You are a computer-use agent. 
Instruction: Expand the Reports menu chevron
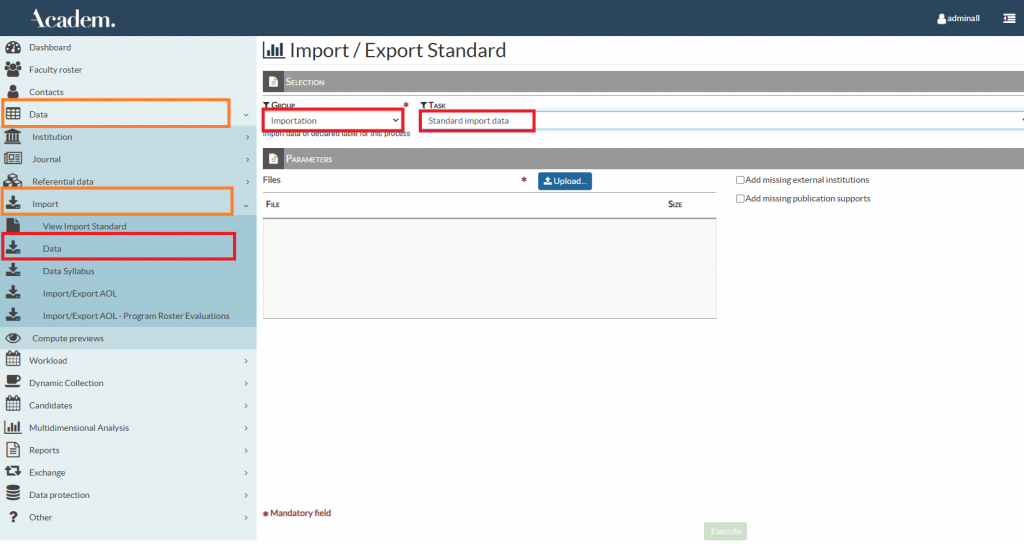[x=246, y=450]
